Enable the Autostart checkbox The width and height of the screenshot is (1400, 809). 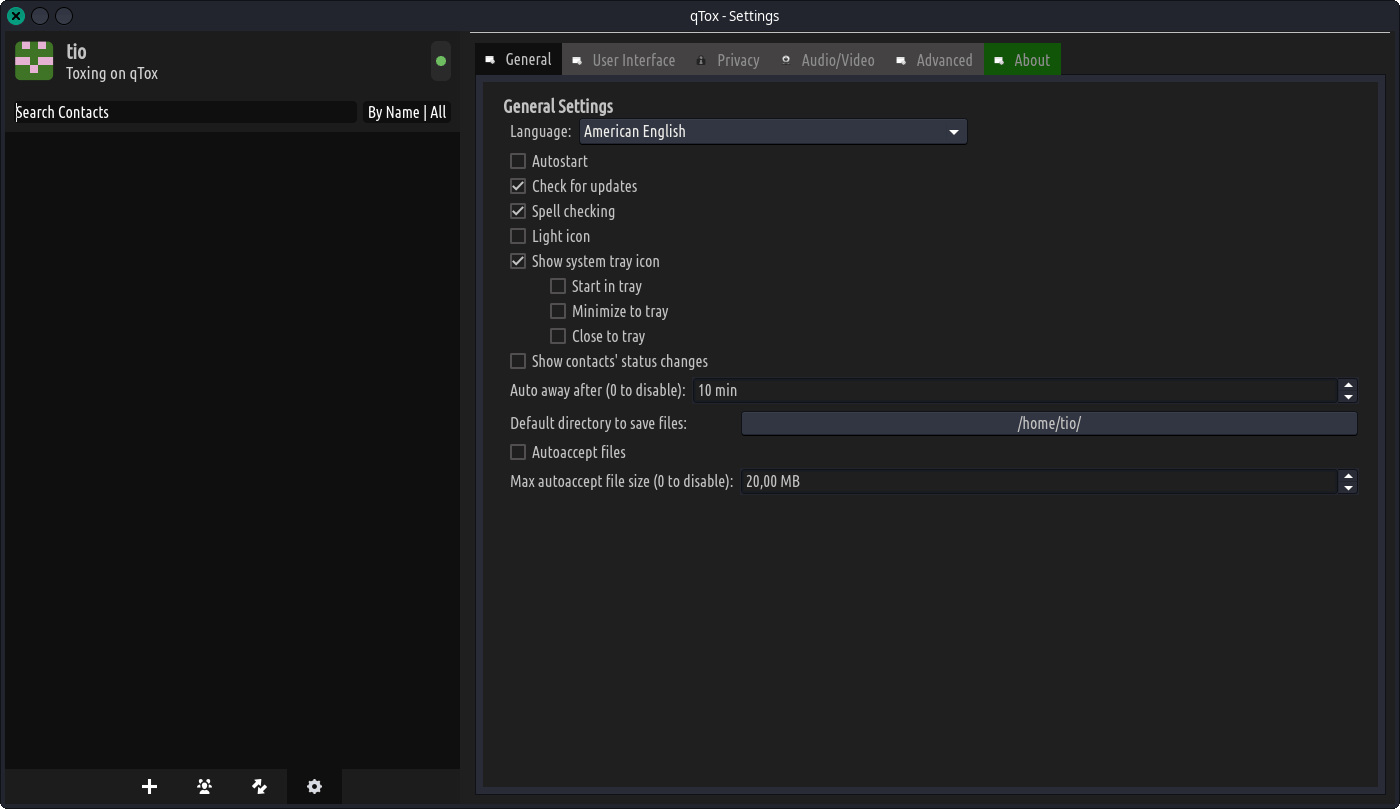(518, 161)
